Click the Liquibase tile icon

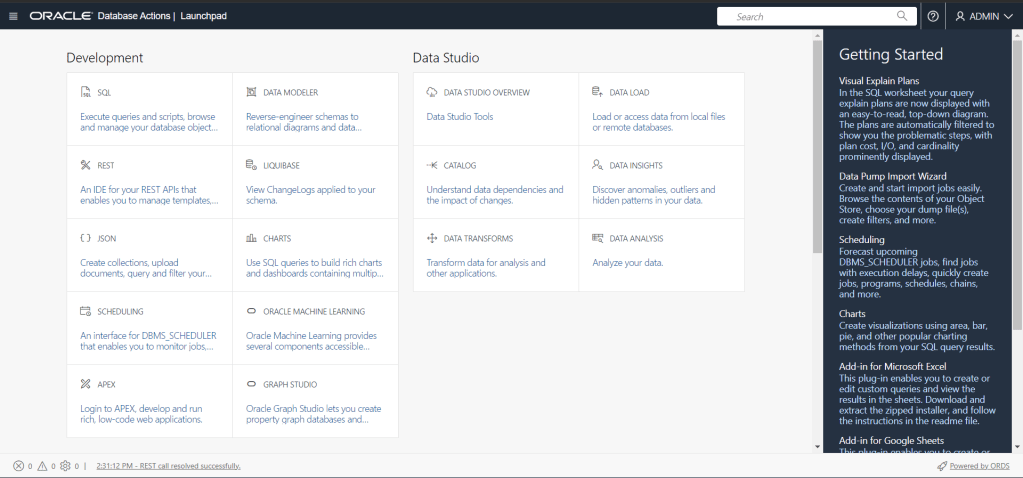pyautogui.click(x=252, y=165)
